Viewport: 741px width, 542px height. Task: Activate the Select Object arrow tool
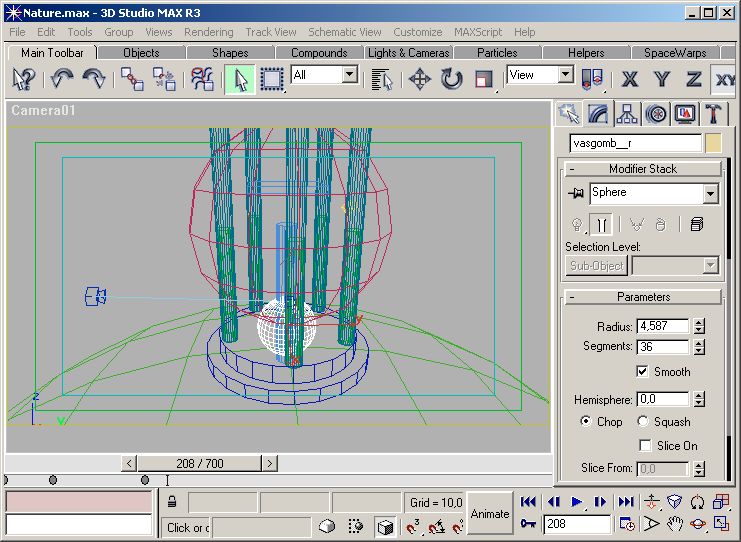pos(239,78)
